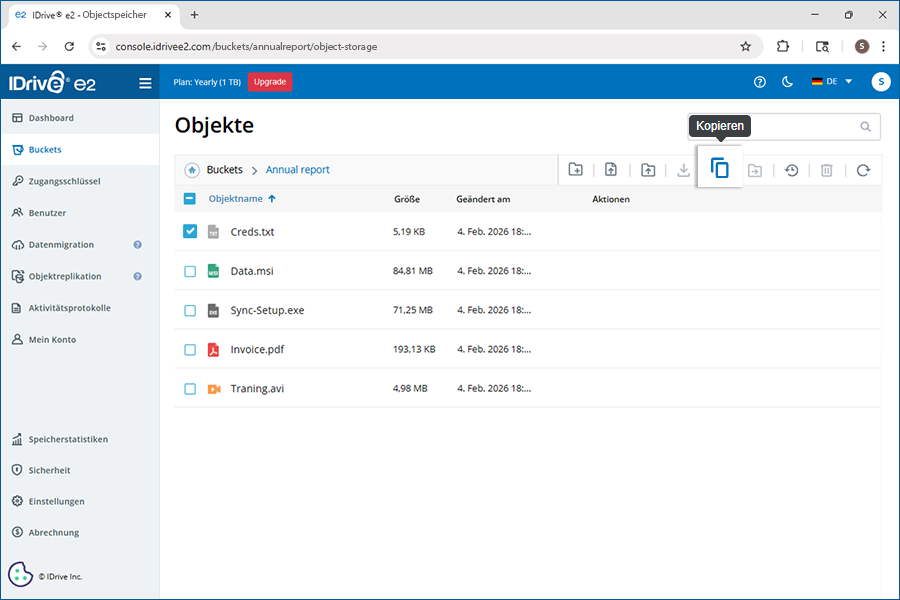Open Zugangsschlüssel in the sidebar
Viewport: 900px width, 600px height.
64,181
